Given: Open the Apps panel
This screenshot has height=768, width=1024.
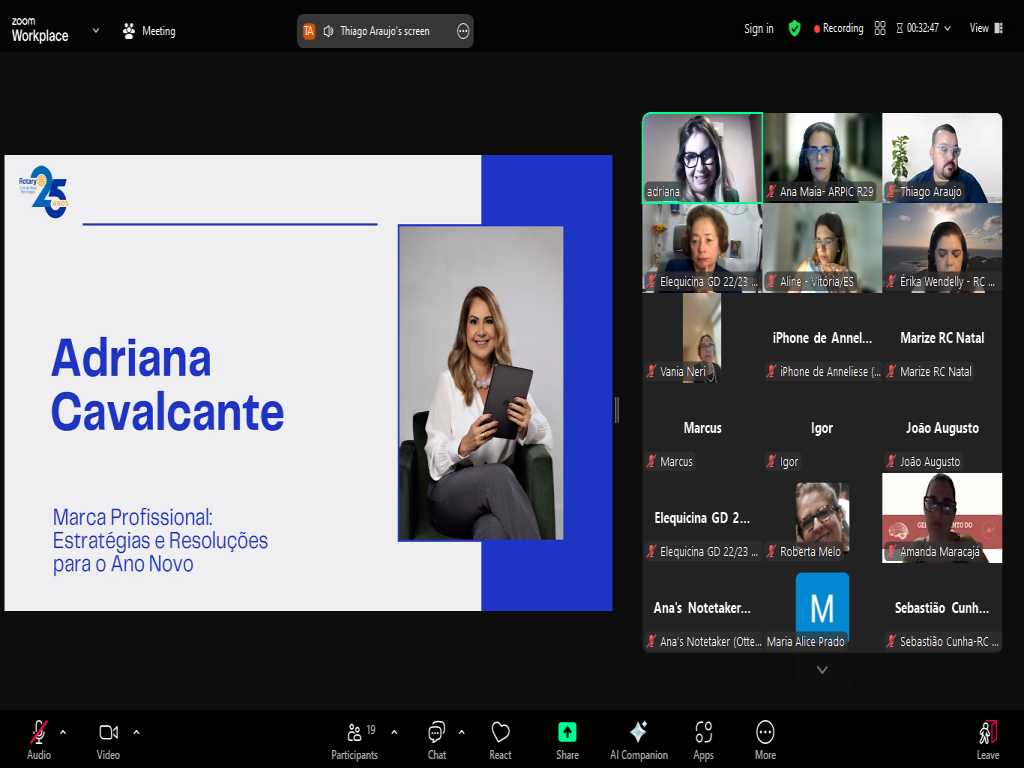Looking at the screenshot, I should [703, 740].
